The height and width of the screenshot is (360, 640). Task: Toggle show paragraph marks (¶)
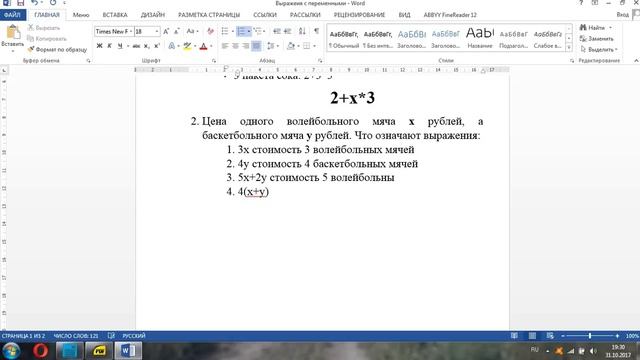tap(316, 31)
